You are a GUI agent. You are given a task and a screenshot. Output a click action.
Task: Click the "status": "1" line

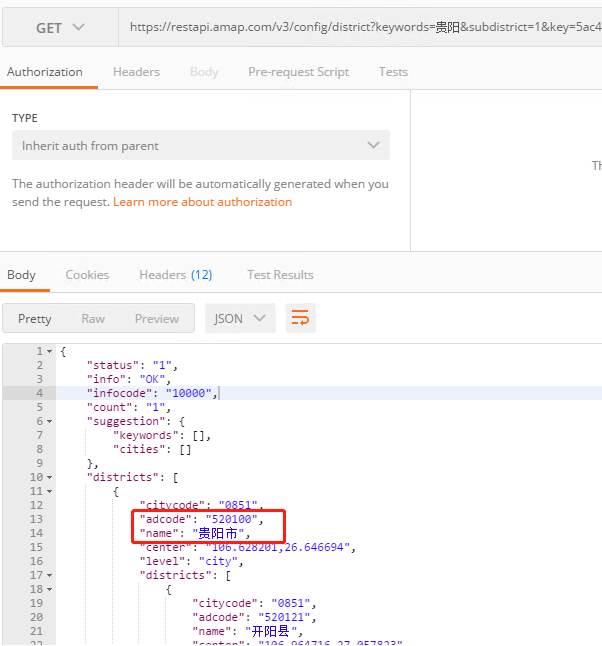pos(132,365)
